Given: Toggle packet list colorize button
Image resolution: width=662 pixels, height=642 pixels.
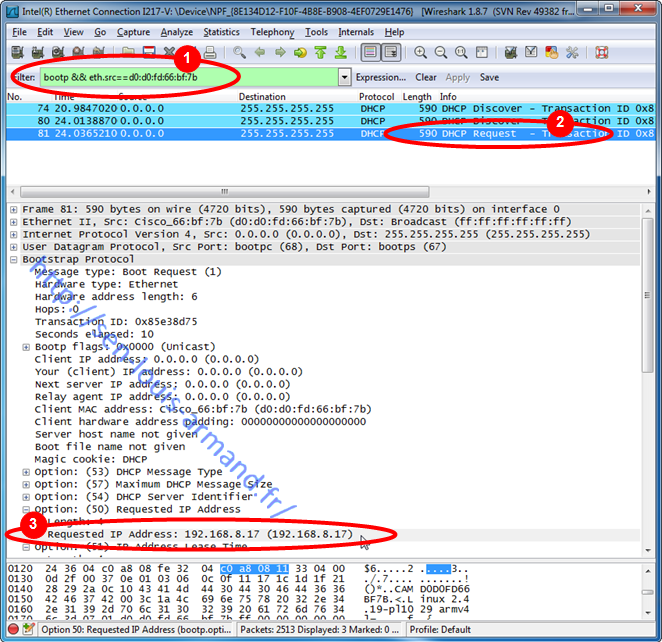Looking at the screenshot, I should coord(370,52).
